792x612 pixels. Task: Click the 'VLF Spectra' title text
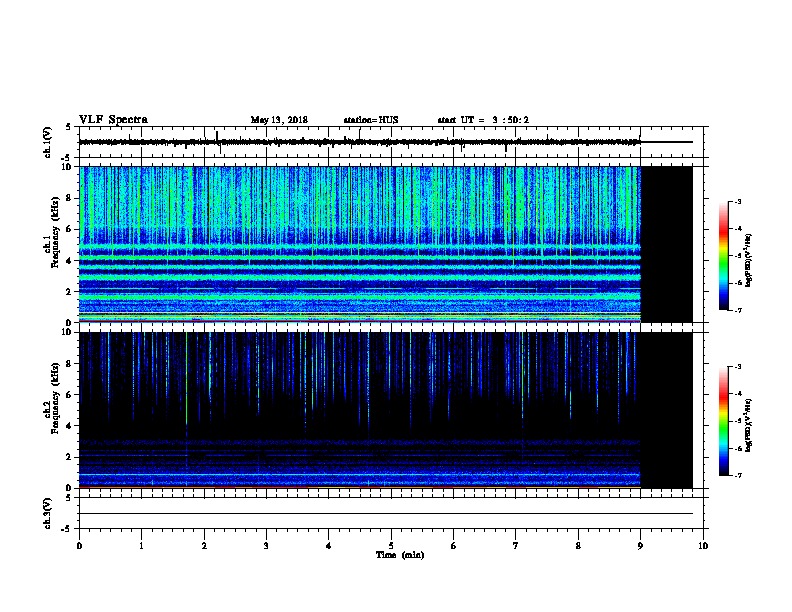[x=113, y=120]
